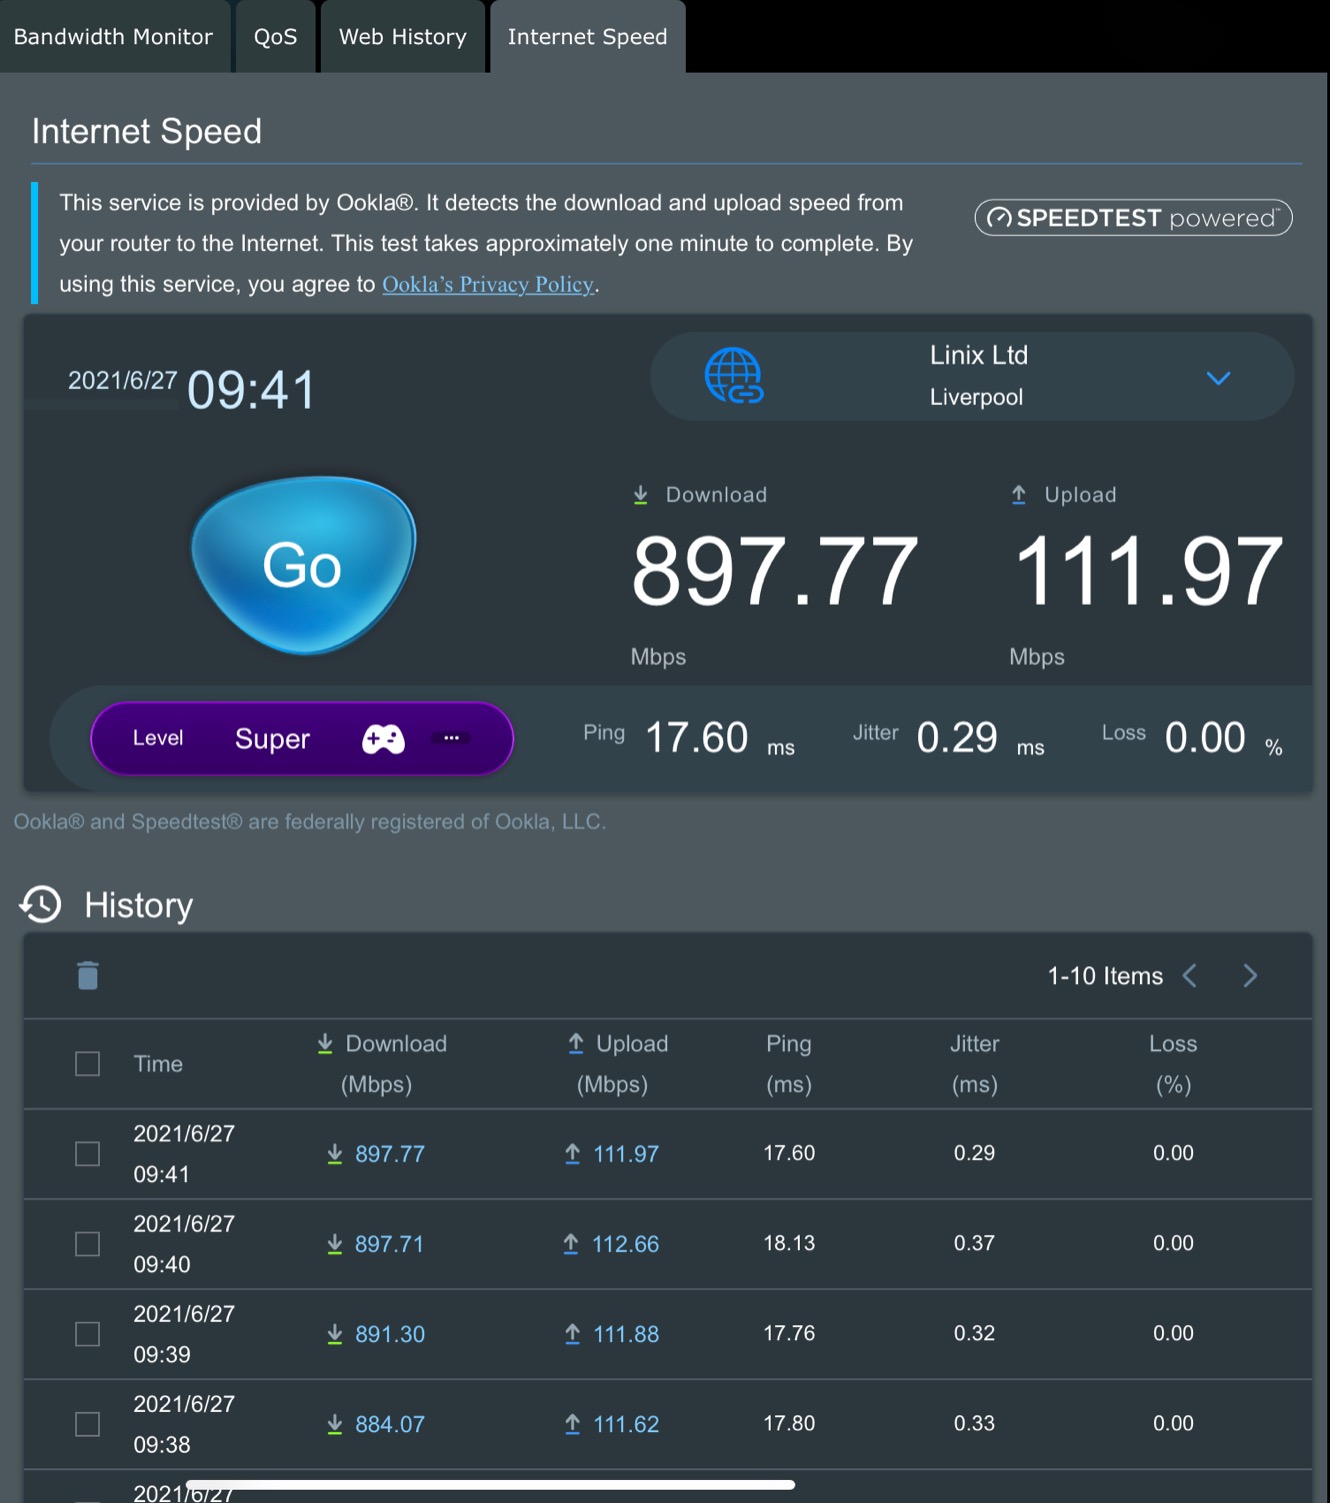Image resolution: width=1330 pixels, height=1503 pixels.
Task: Open the QoS tab
Action: (x=275, y=37)
